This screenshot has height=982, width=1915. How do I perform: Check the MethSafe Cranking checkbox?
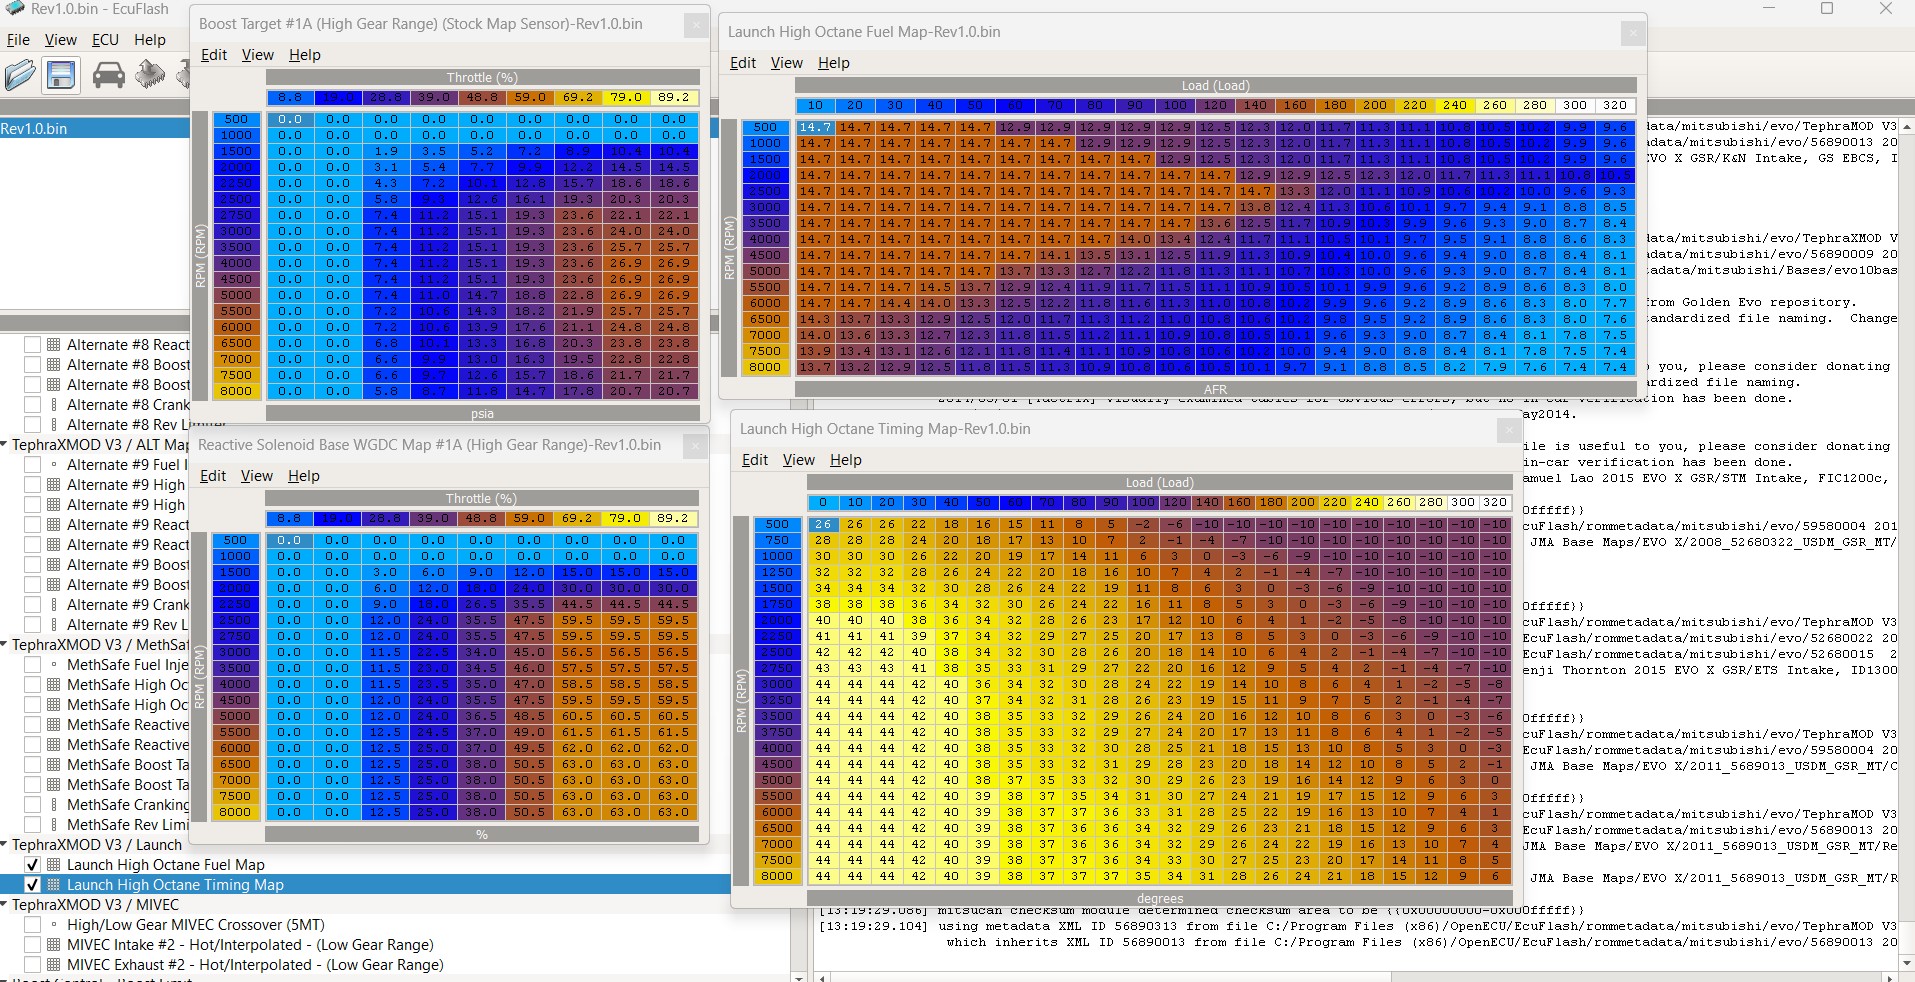[x=32, y=805]
